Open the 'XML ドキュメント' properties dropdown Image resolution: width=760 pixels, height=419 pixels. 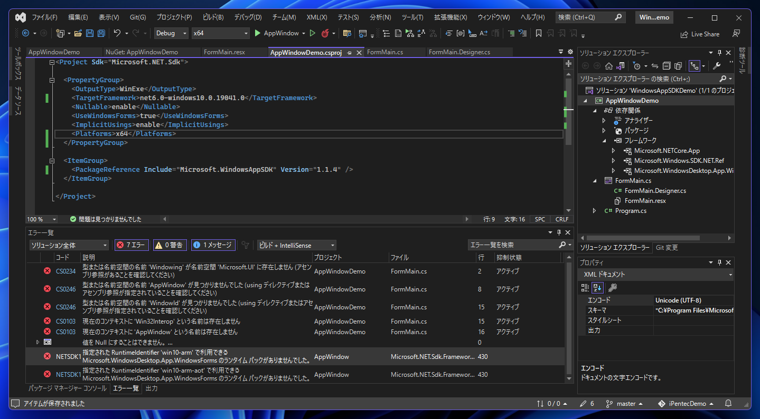tap(657, 274)
